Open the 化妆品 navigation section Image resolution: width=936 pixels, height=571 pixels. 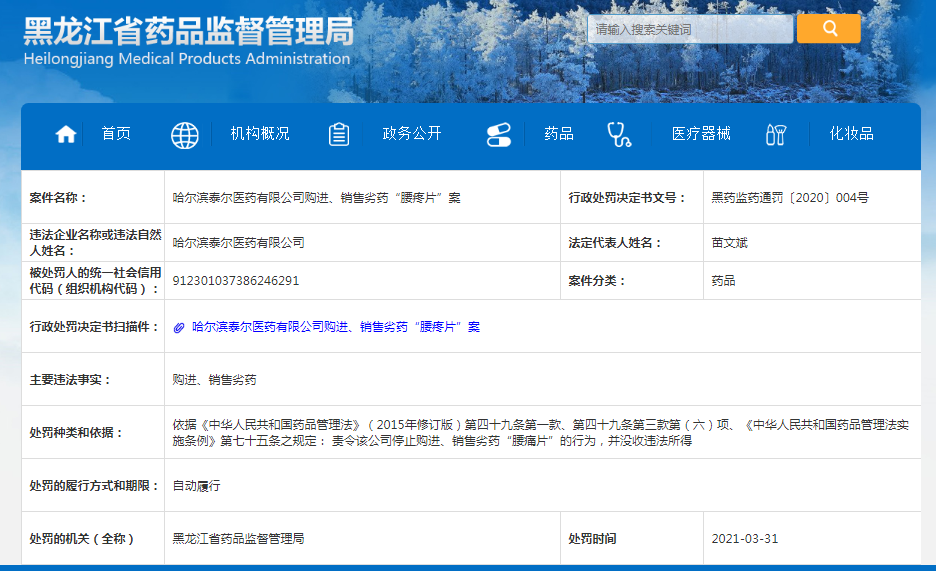coord(851,134)
